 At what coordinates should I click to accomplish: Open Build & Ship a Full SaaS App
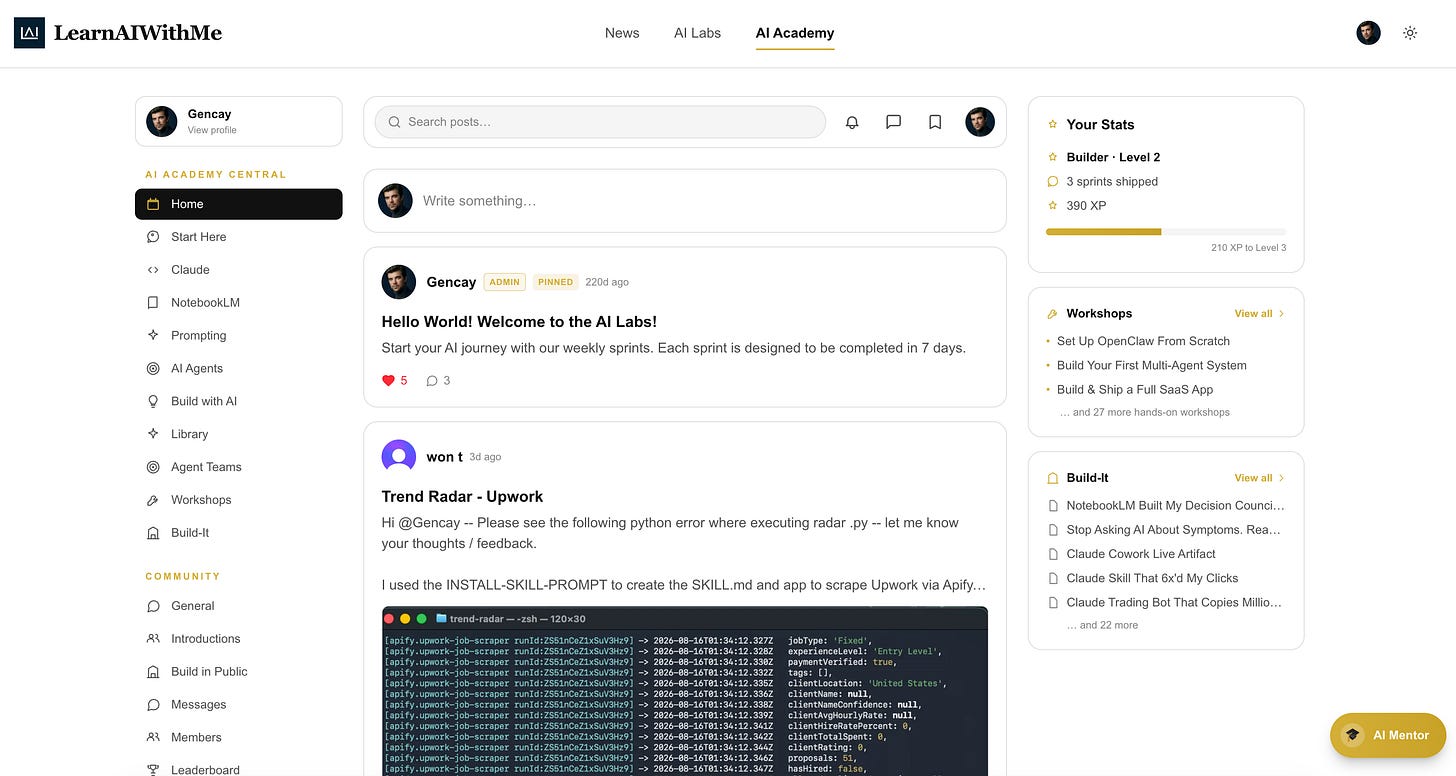coord(1135,389)
